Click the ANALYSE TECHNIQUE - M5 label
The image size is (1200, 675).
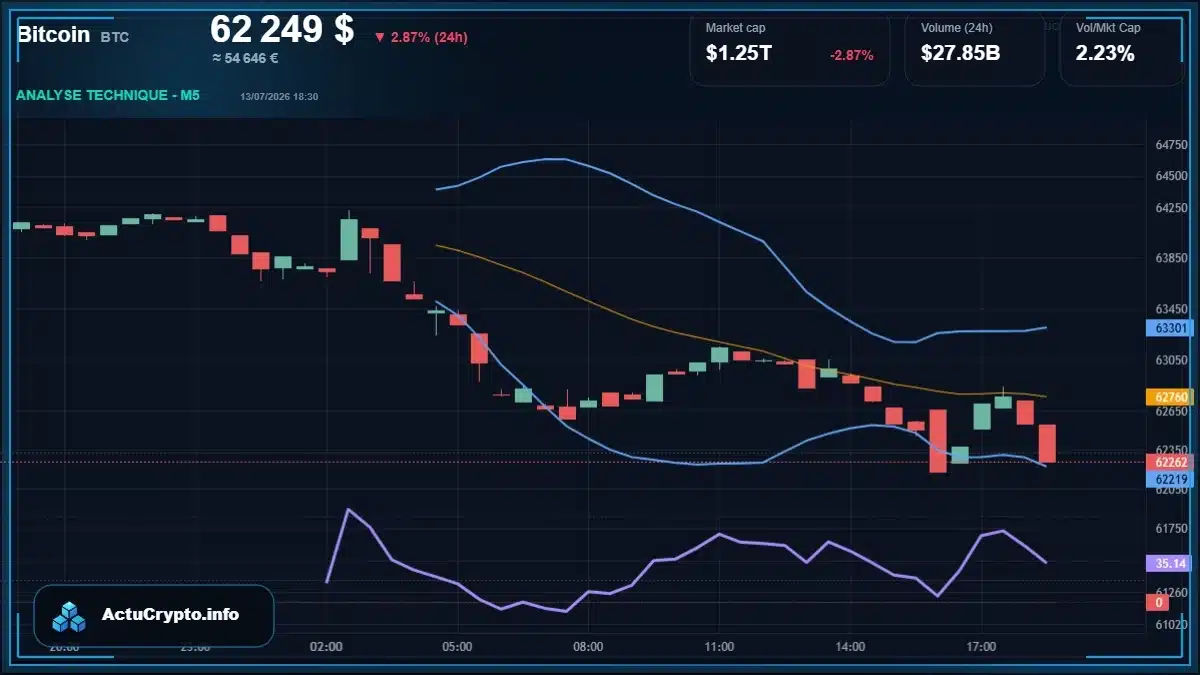(x=108, y=95)
